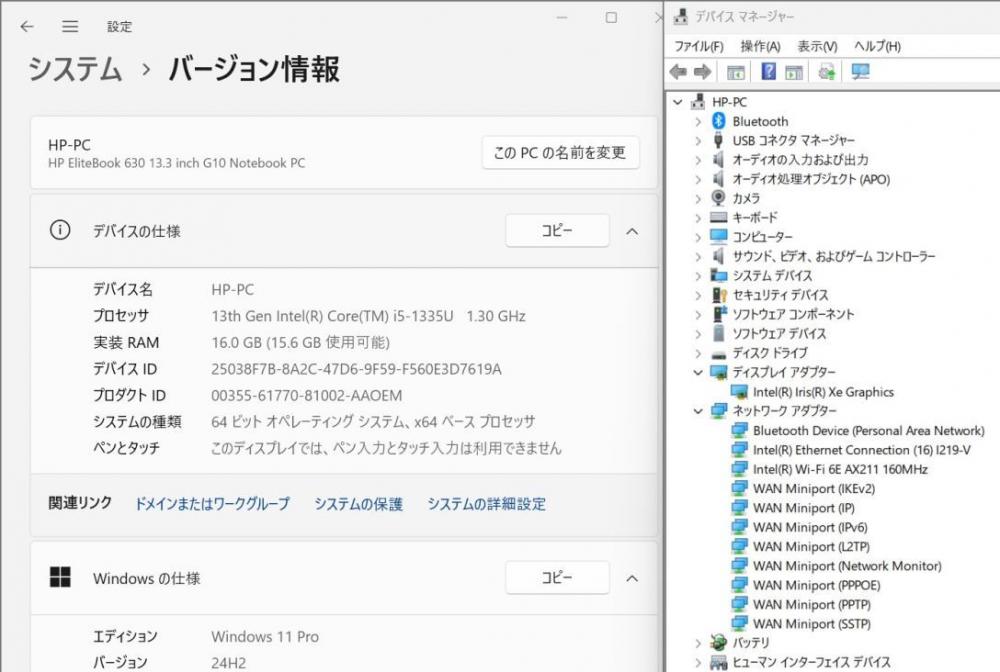Select Intel(R) Iris(R) Xe Graphics device
The height and width of the screenshot is (672, 1000).
pos(823,392)
